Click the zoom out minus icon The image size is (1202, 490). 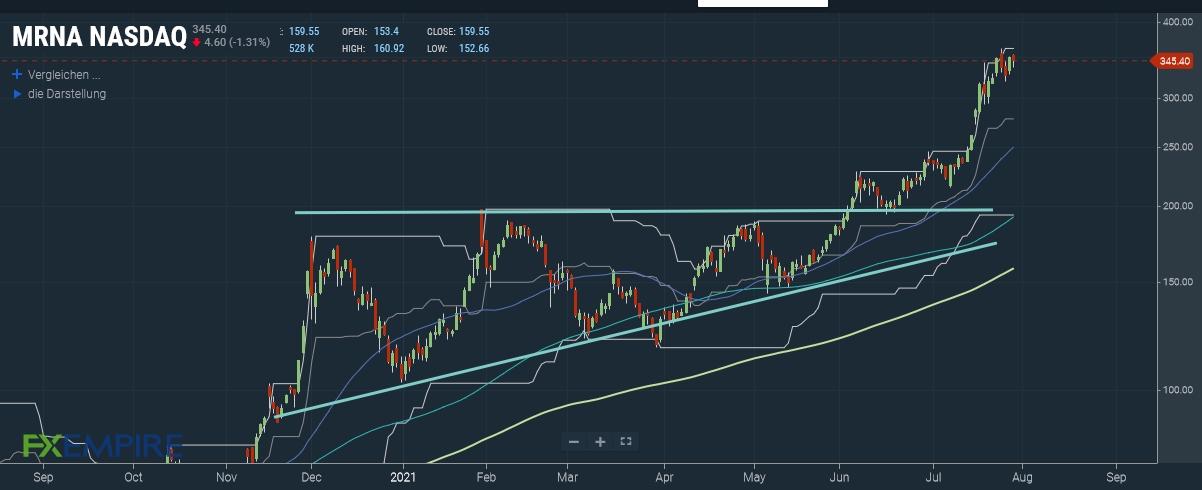(574, 441)
